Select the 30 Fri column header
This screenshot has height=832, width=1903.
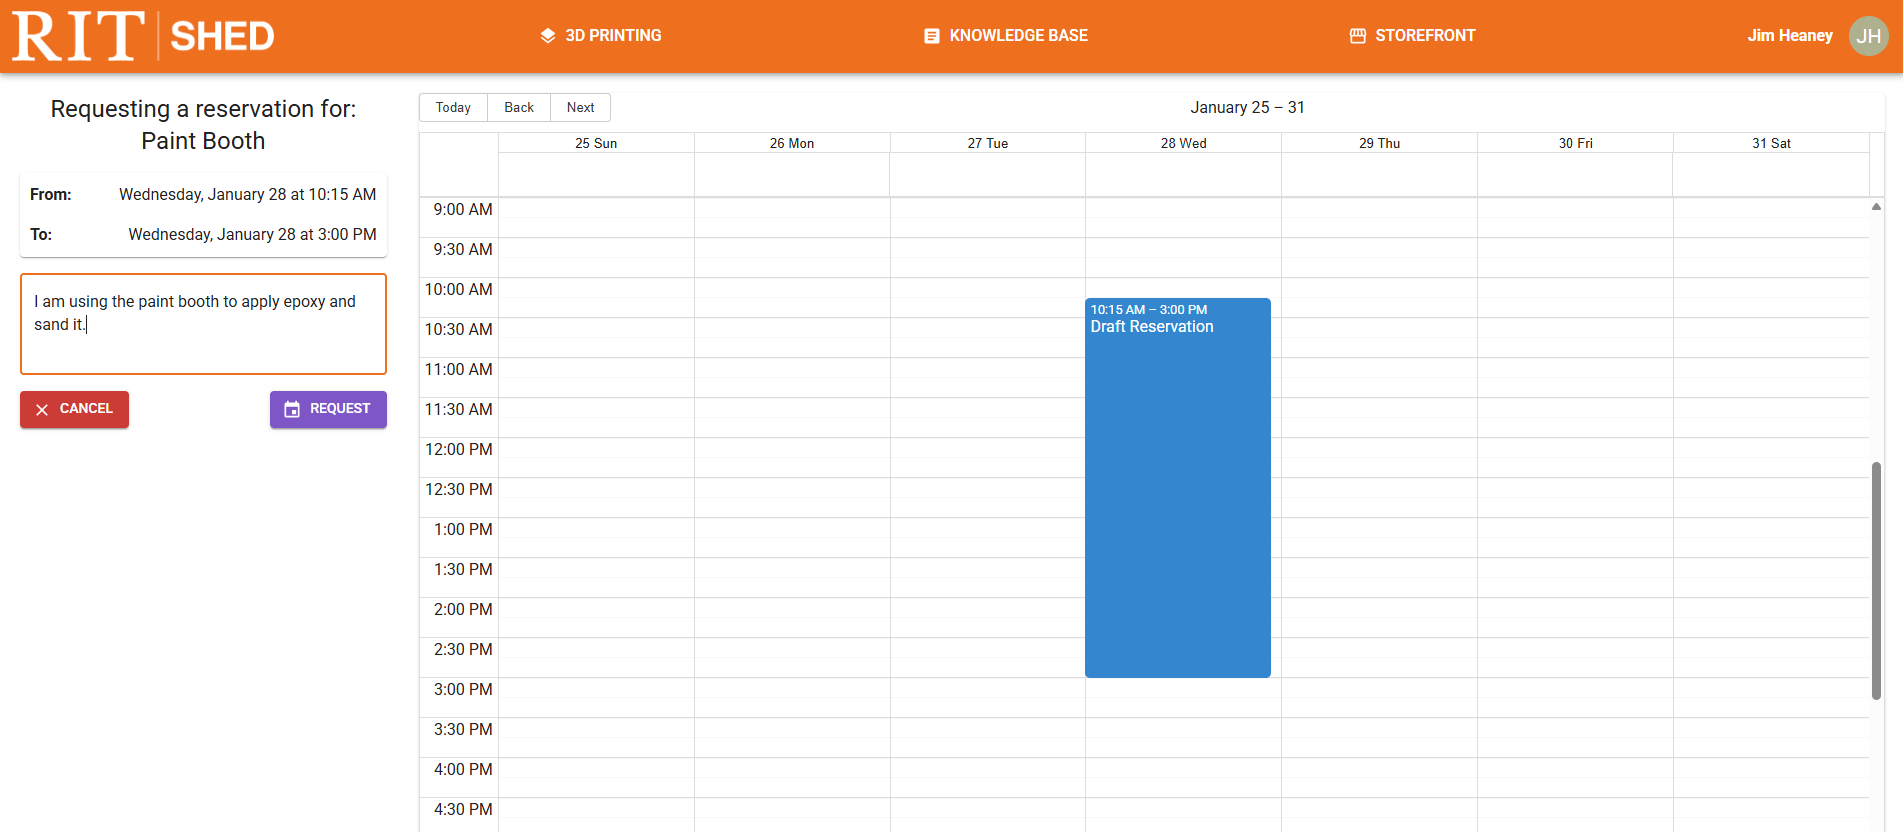click(1576, 143)
